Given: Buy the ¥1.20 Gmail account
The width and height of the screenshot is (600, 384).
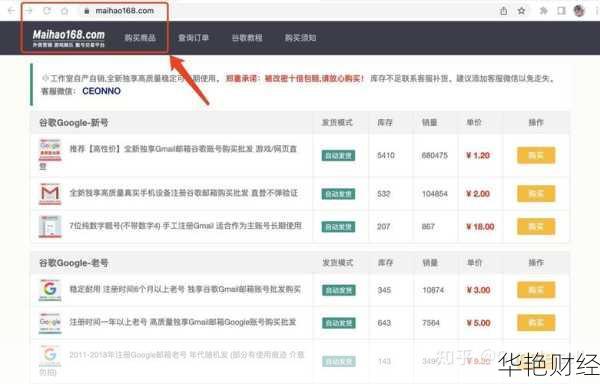Looking at the screenshot, I should 536,155.
